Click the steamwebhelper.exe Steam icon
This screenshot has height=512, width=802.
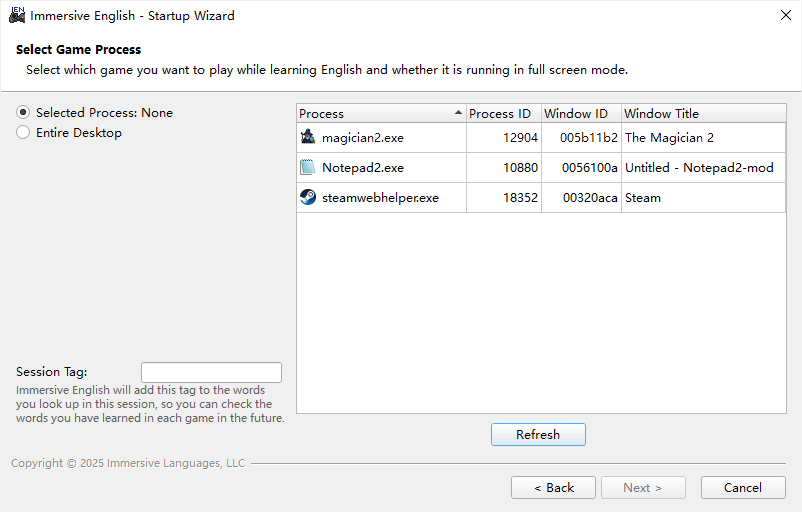(308, 197)
